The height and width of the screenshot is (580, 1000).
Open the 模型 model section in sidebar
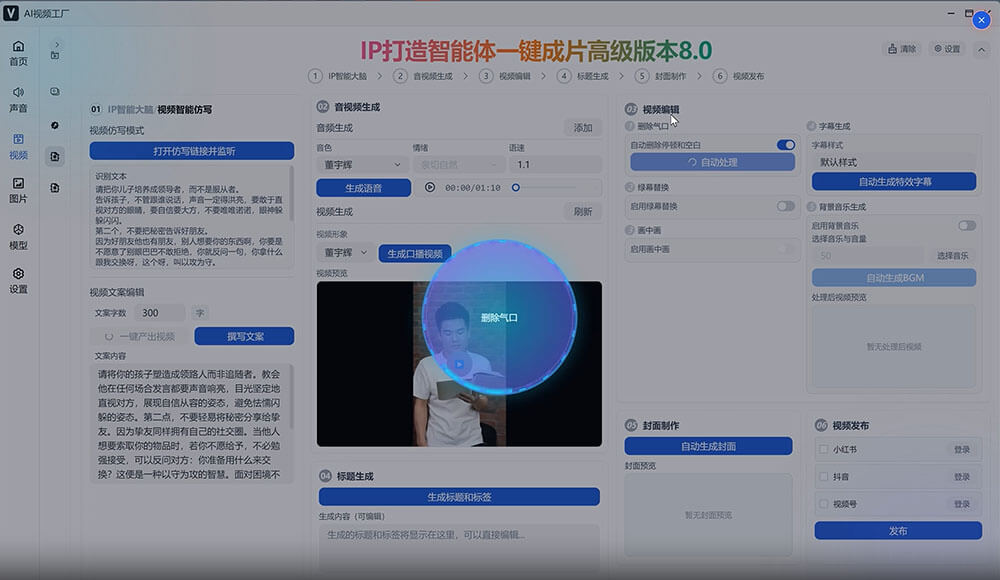[18, 238]
